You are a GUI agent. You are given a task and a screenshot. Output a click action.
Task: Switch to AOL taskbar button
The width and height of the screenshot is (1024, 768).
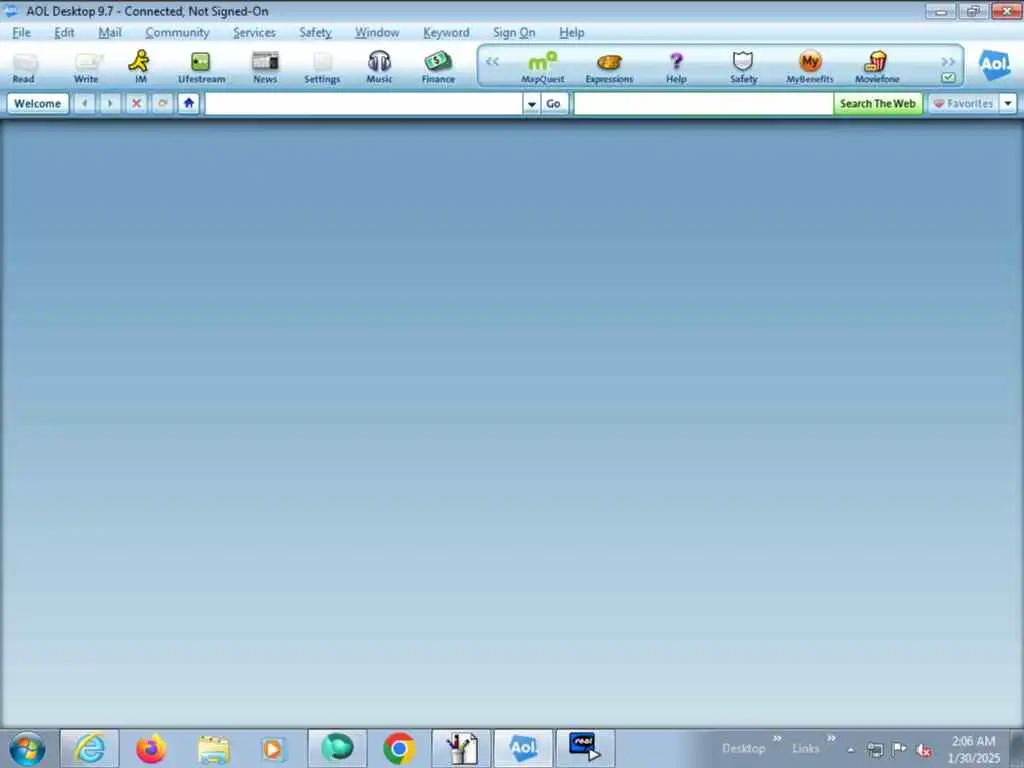pyautogui.click(x=523, y=748)
